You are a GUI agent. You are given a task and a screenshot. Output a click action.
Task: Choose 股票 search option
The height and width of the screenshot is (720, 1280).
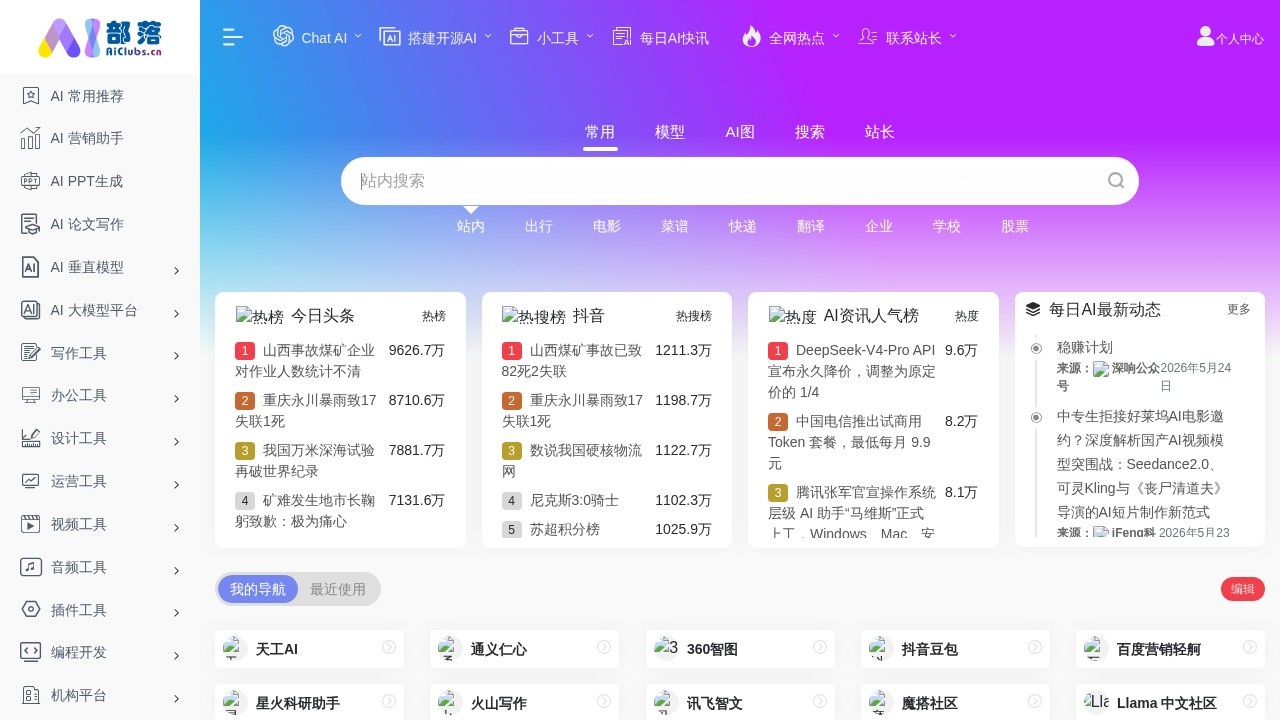pyautogui.click(x=1015, y=226)
